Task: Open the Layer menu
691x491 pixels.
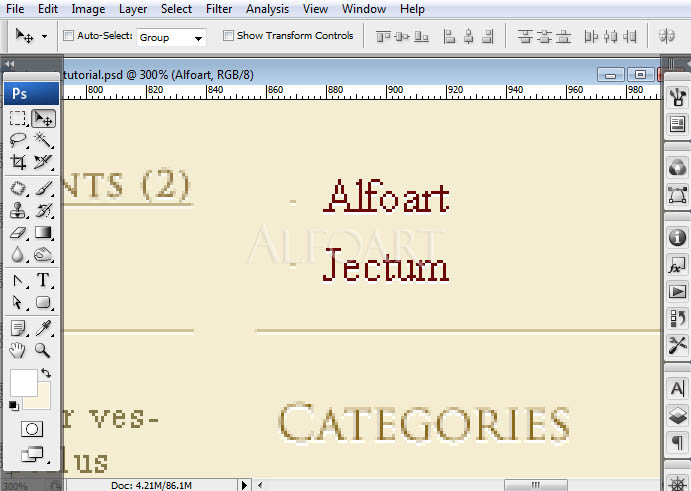Action: [x=133, y=9]
